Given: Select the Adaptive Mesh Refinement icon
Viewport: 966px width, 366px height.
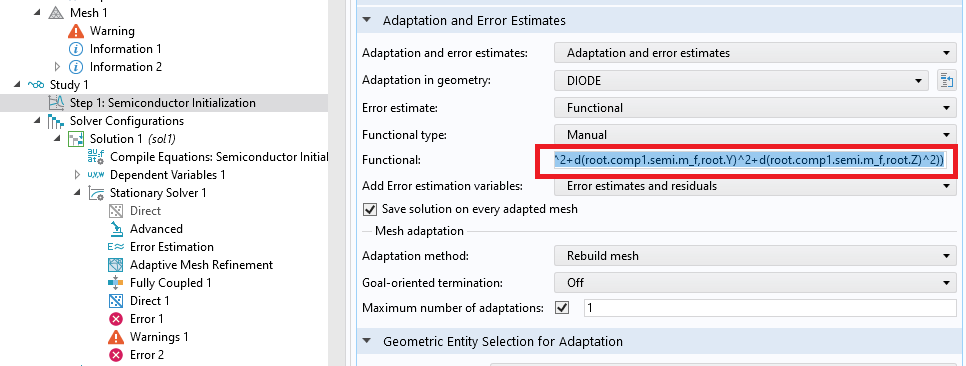Looking at the screenshot, I should pyautogui.click(x=116, y=265).
